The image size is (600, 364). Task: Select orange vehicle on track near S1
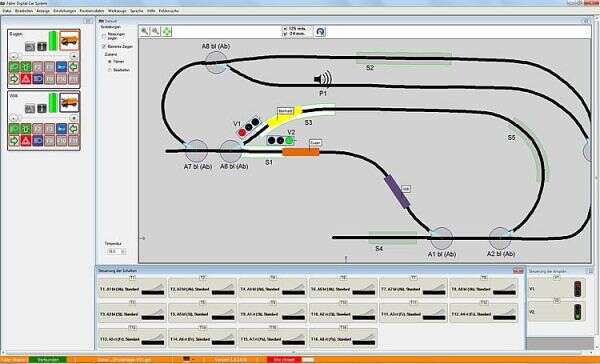[301, 152]
